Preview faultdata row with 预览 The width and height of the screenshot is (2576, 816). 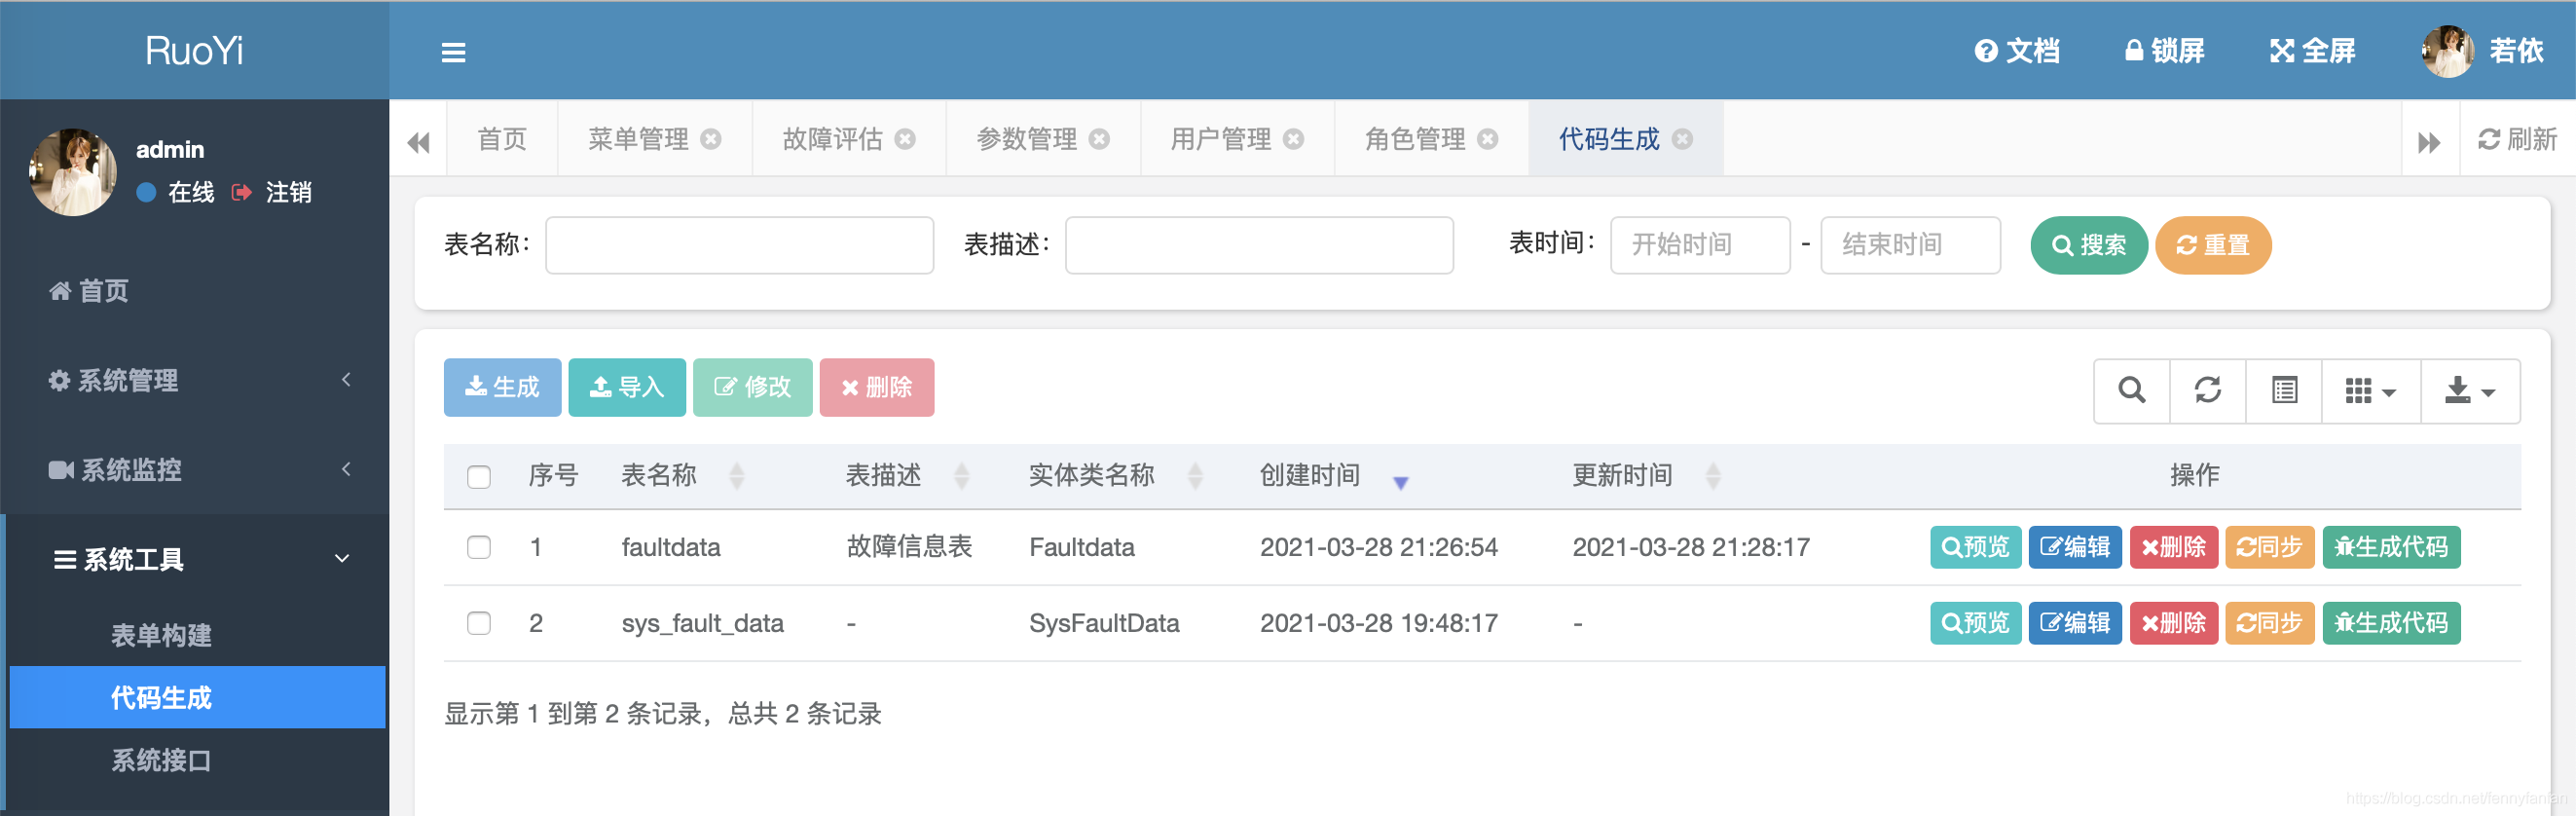[1975, 547]
